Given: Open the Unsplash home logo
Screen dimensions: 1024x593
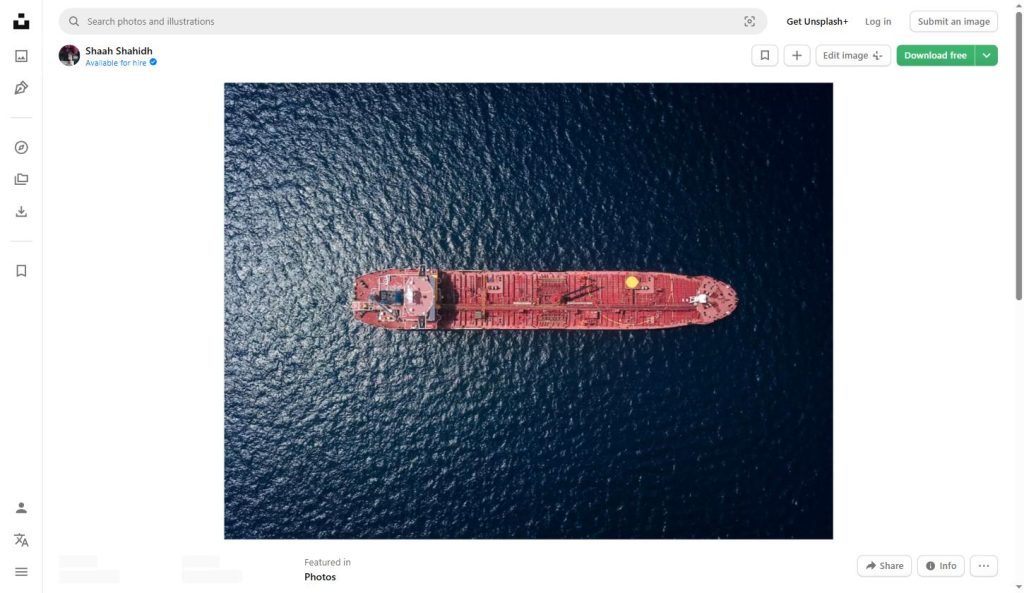Looking at the screenshot, I should (21, 22).
